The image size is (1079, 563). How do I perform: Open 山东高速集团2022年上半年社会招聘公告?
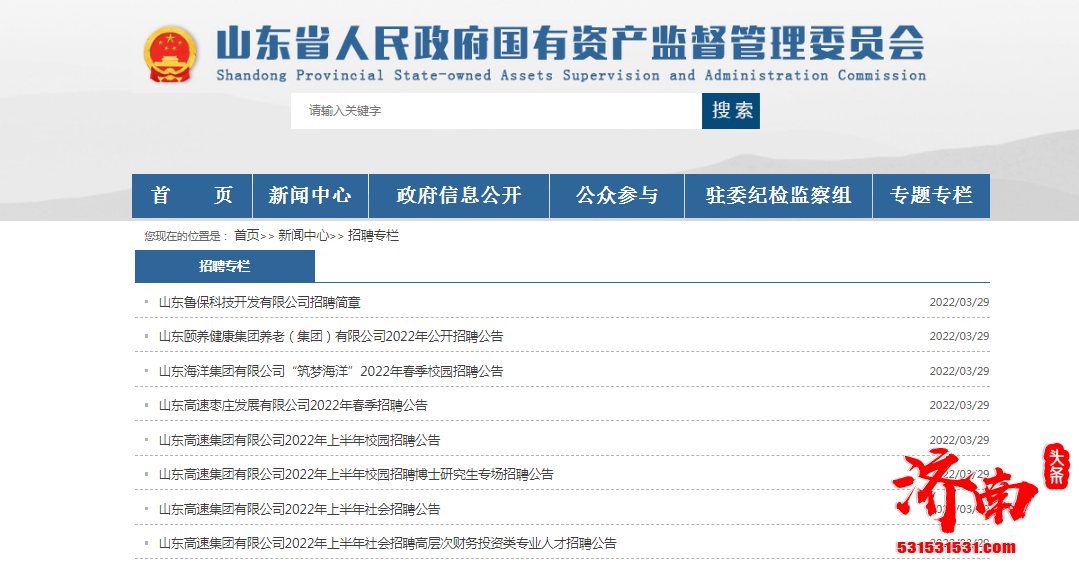299,509
